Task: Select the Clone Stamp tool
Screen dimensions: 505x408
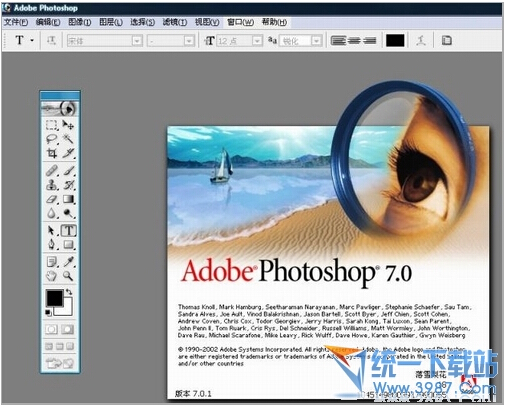Action: click(51, 185)
